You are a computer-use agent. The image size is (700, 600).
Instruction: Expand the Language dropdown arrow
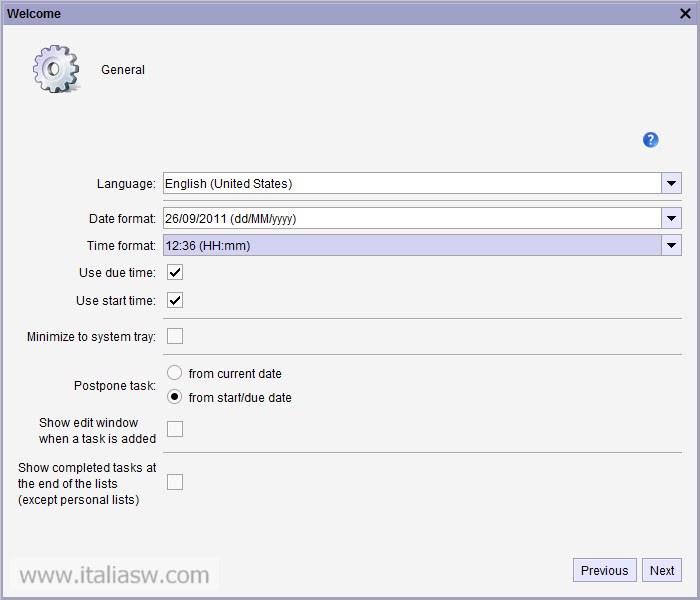pos(671,184)
